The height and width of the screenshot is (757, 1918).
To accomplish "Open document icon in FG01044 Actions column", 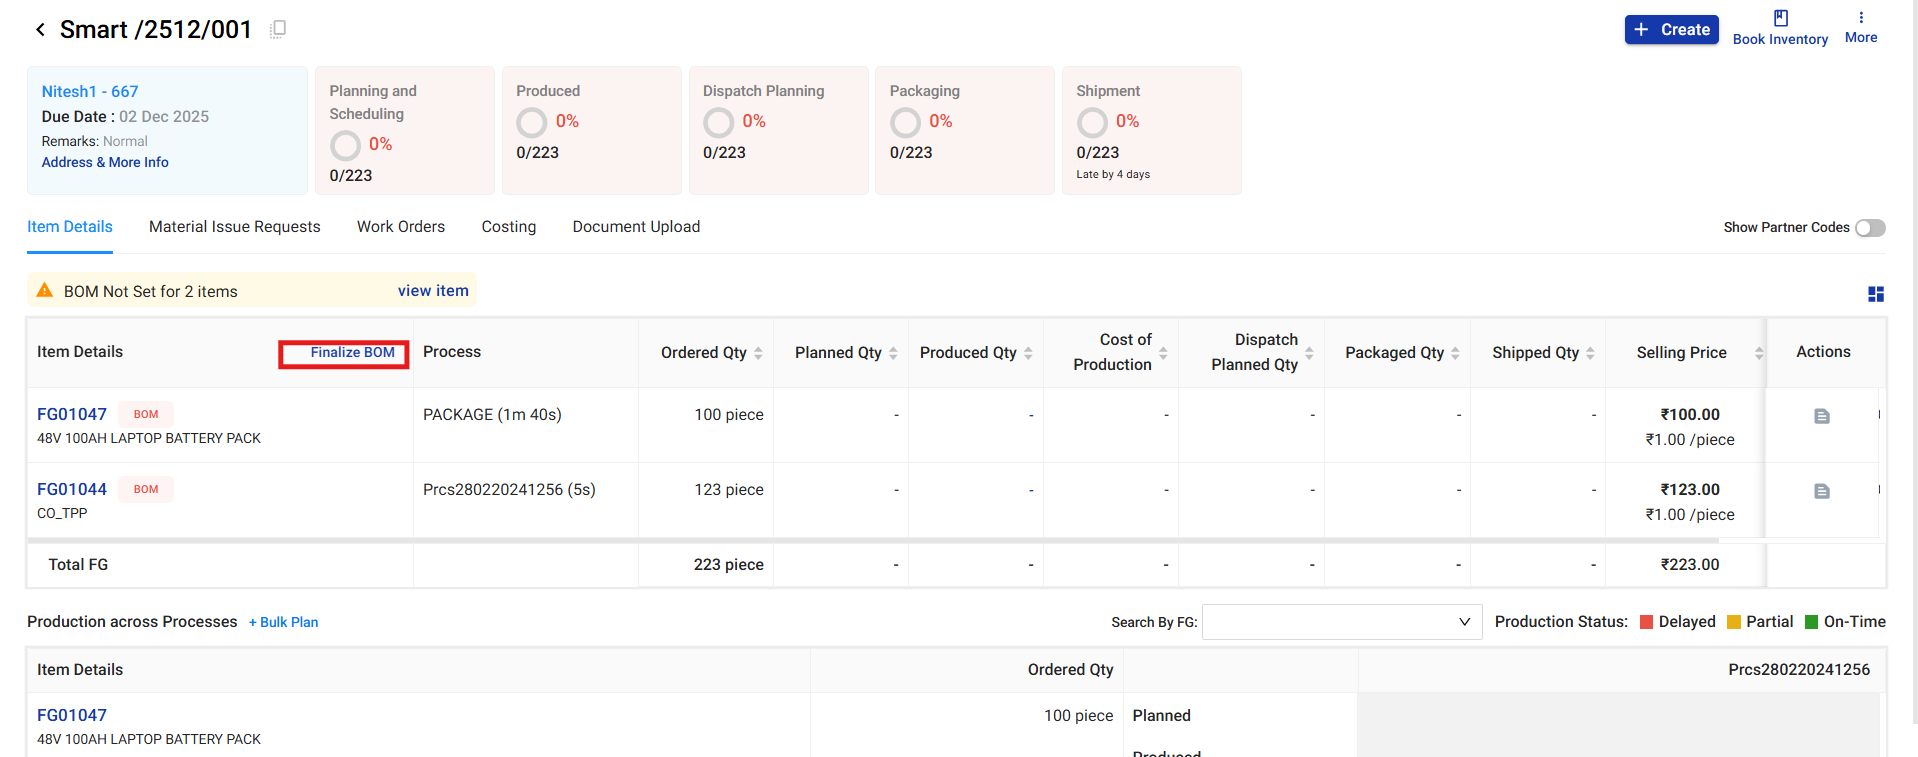I will click(x=1821, y=491).
